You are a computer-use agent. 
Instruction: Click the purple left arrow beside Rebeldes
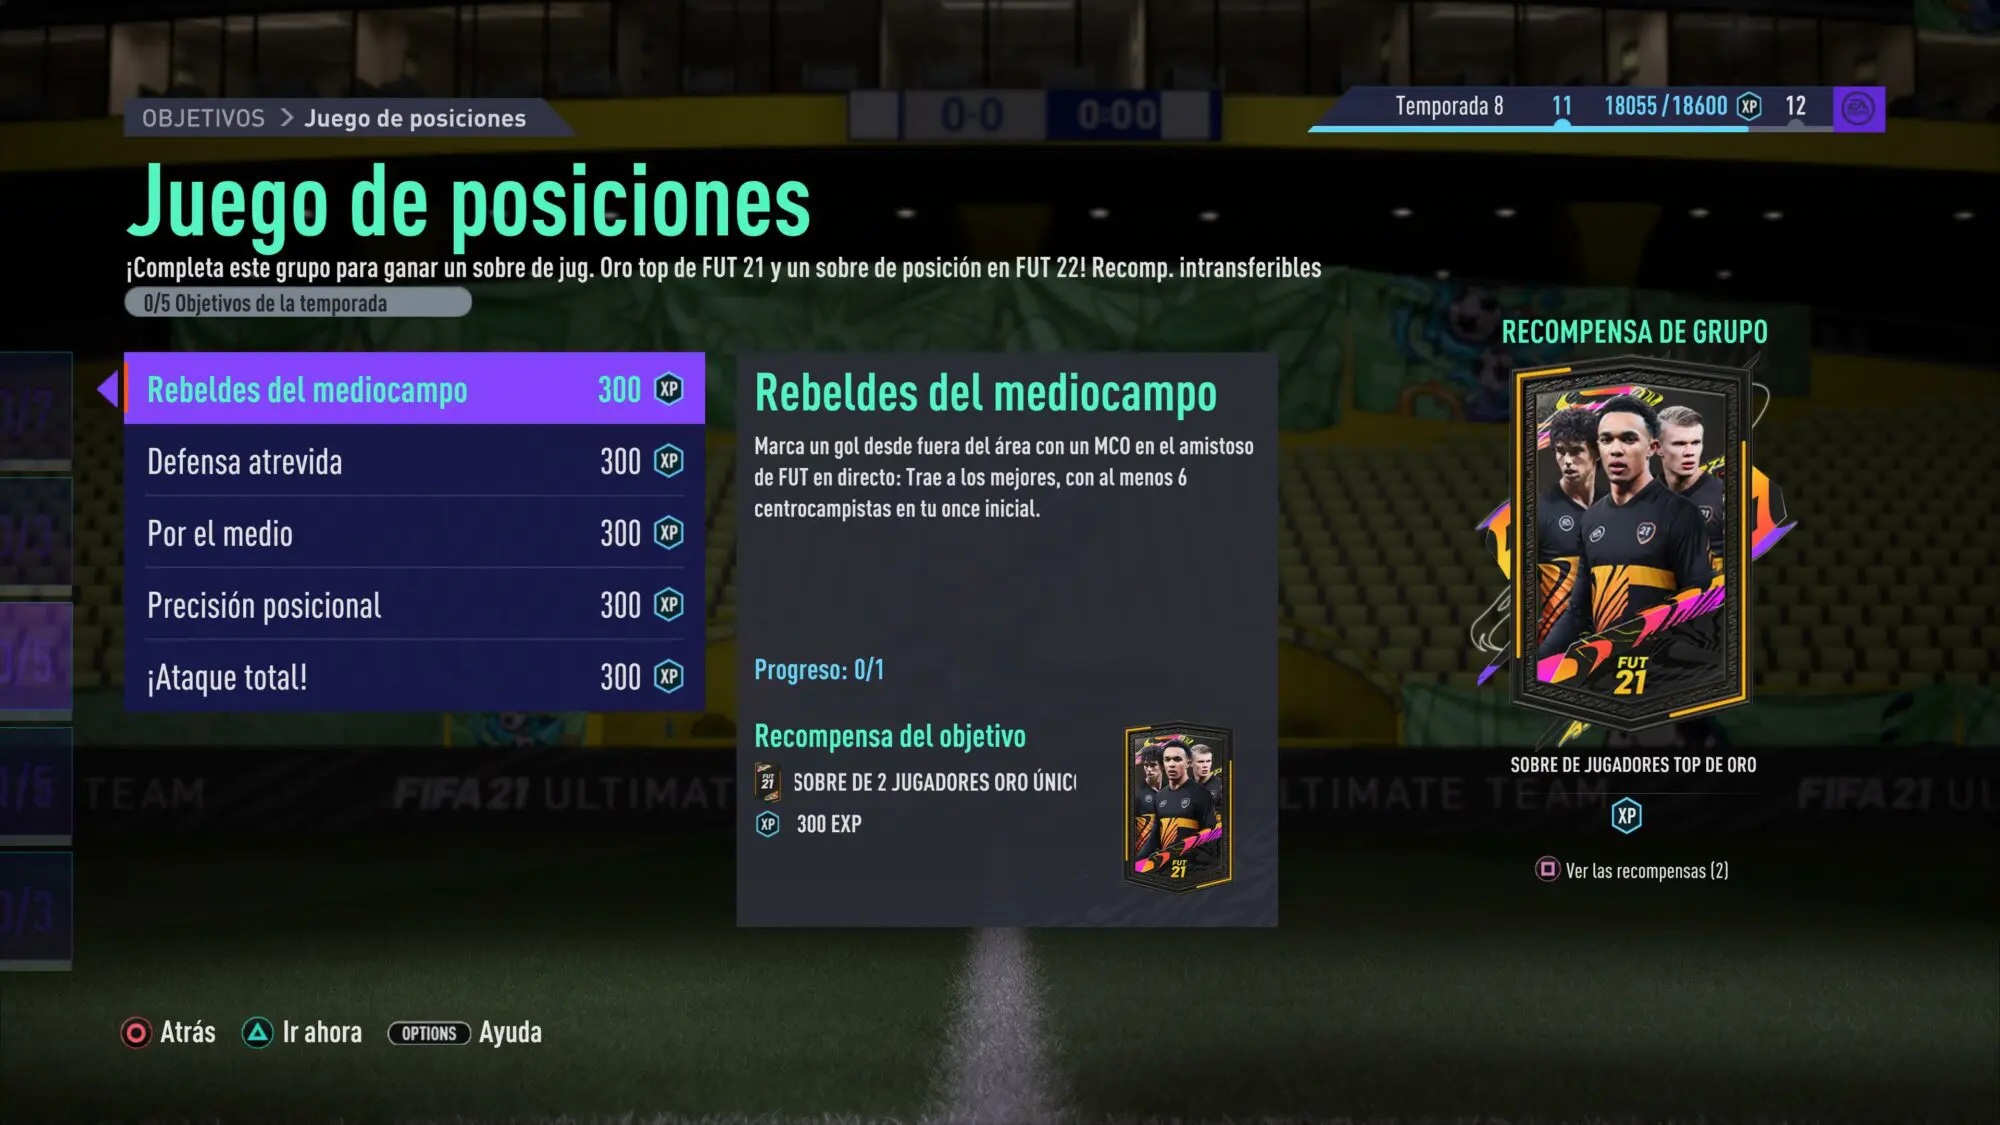click(x=108, y=388)
